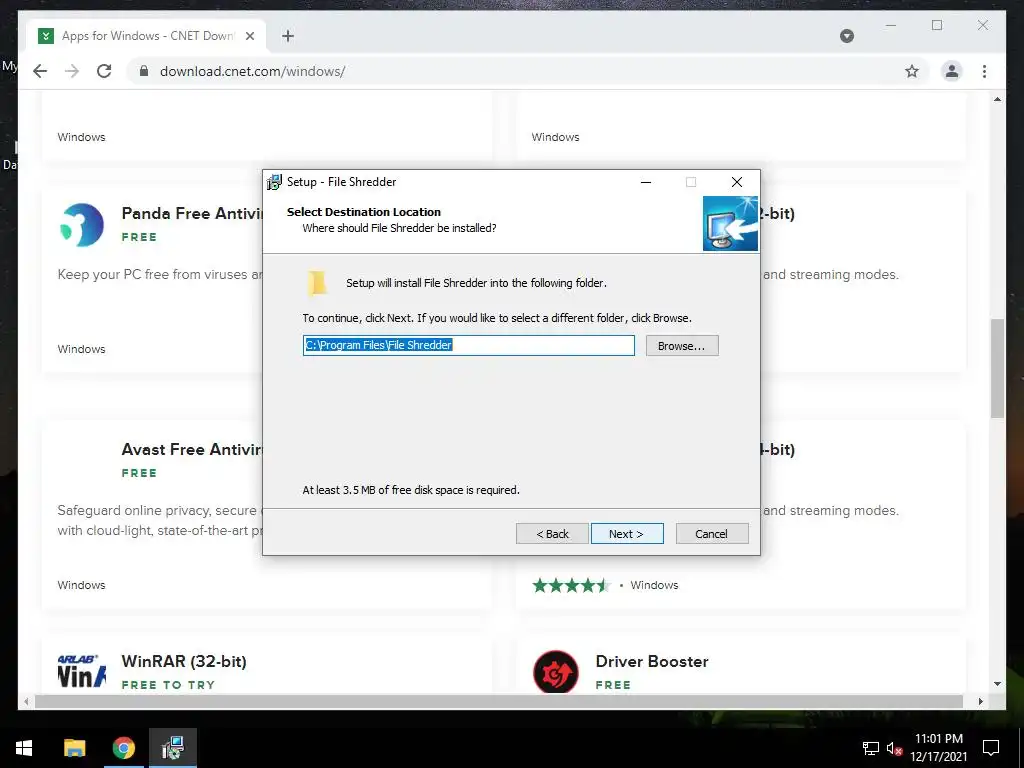Click Chrome's forward arrow
This screenshot has width=1024, height=768.
tap(72, 71)
